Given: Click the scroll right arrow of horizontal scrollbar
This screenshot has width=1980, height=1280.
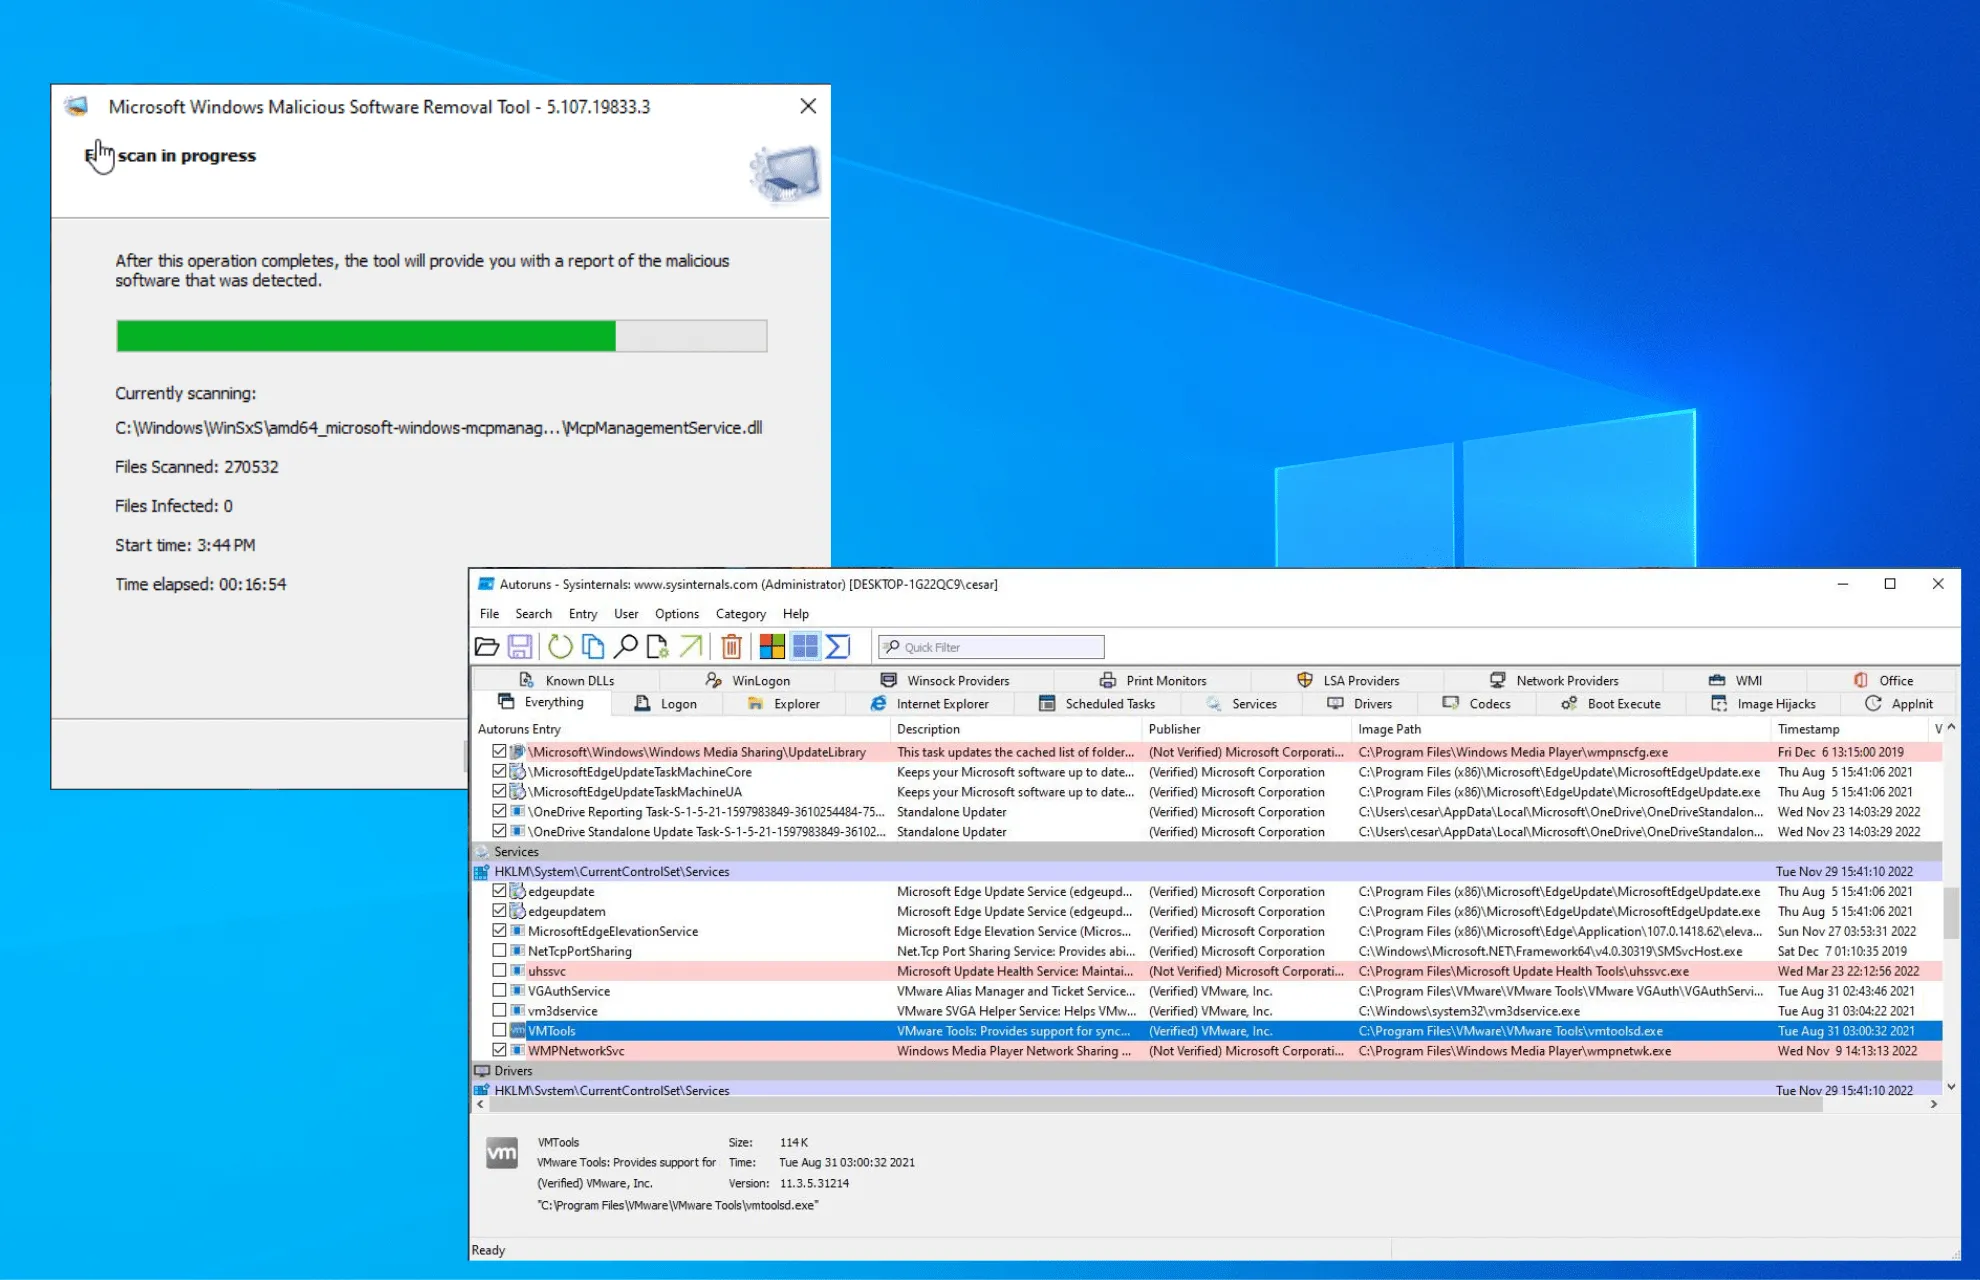Looking at the screenshot, I should tap(1933, 1104).
